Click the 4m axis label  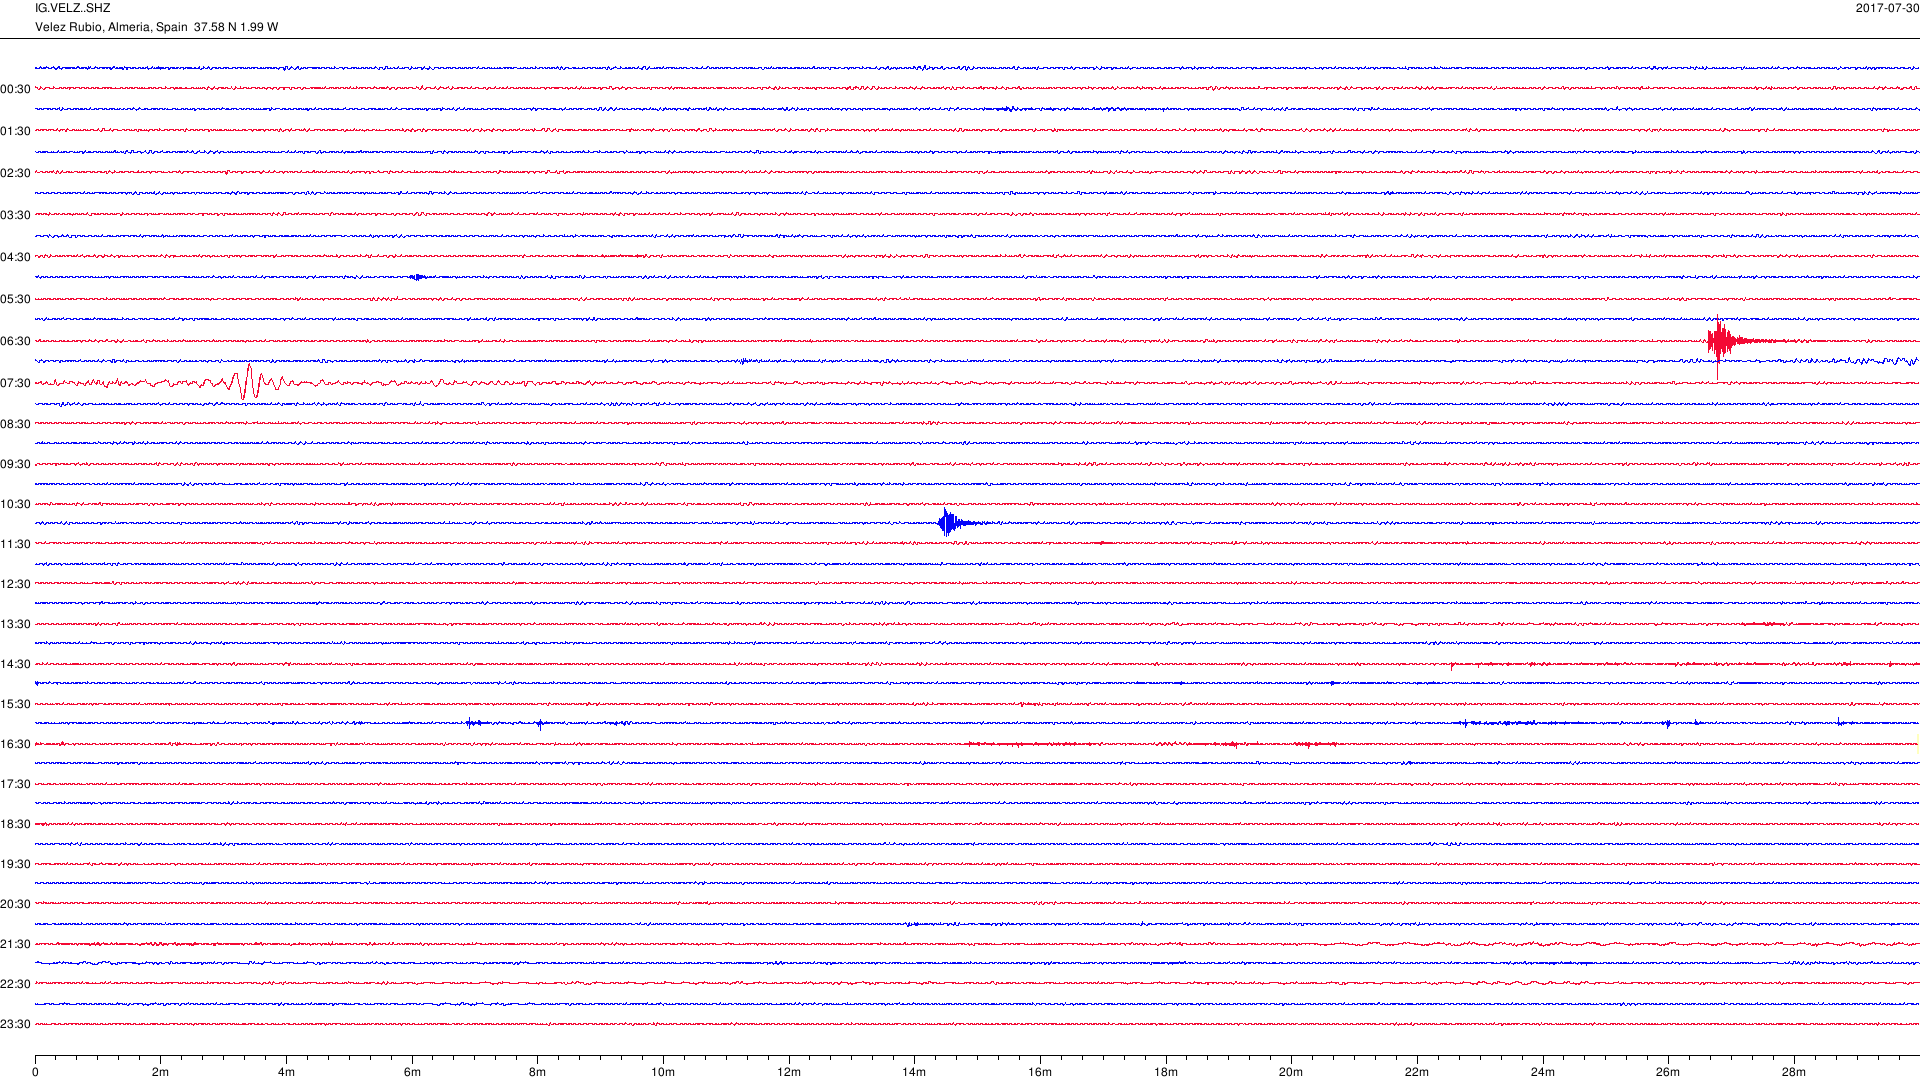pos(286,1072)
